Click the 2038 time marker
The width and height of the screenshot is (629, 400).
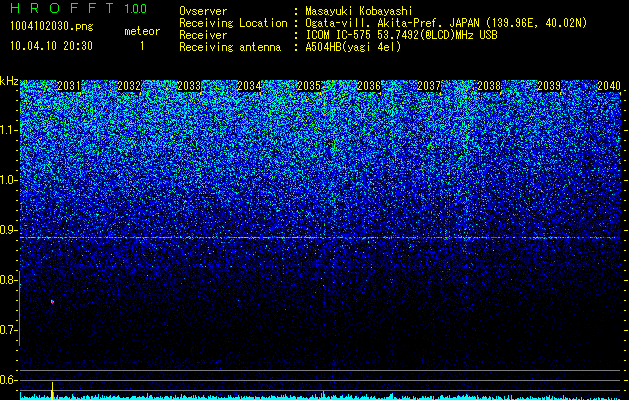pyautogui.click(x=489, y=86)
